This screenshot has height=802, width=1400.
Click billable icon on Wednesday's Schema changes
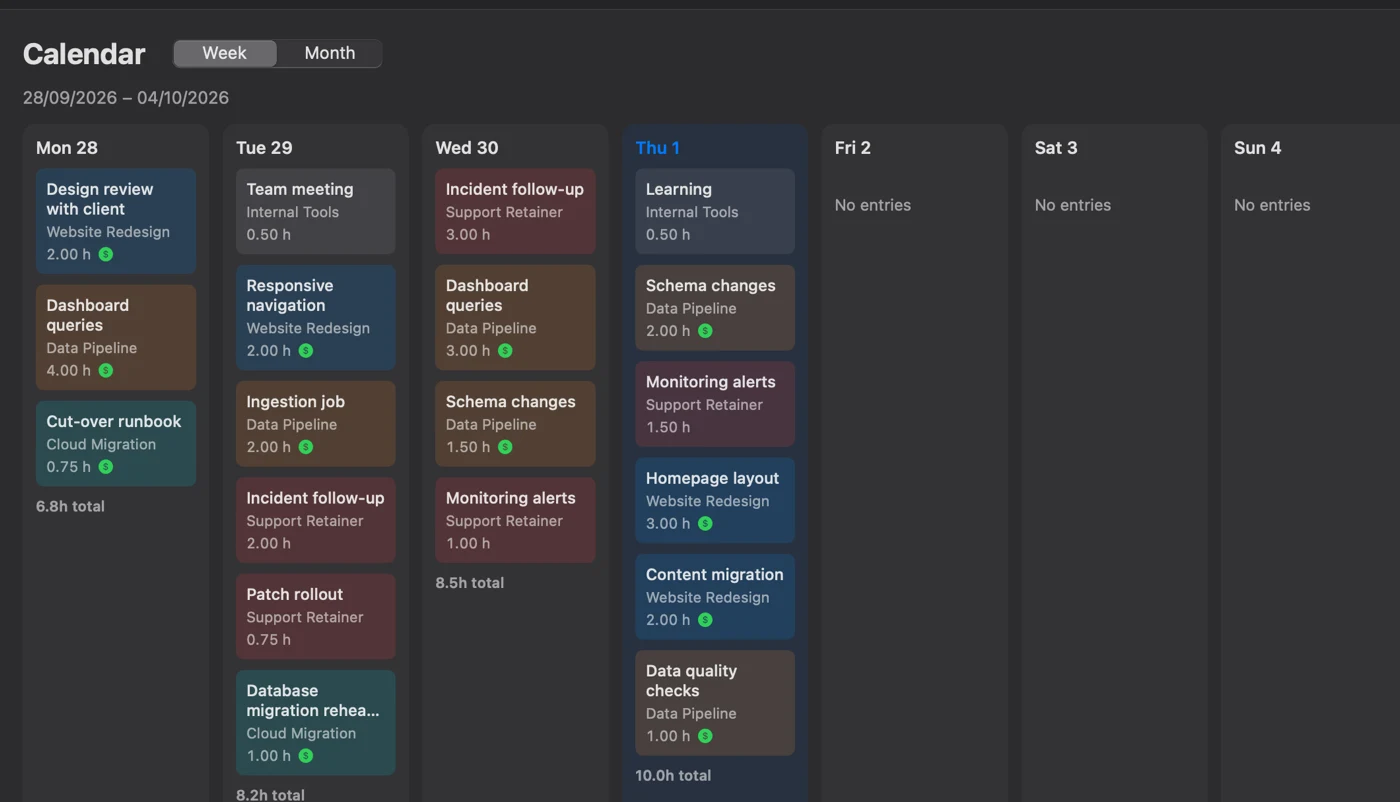click(505, 446)
